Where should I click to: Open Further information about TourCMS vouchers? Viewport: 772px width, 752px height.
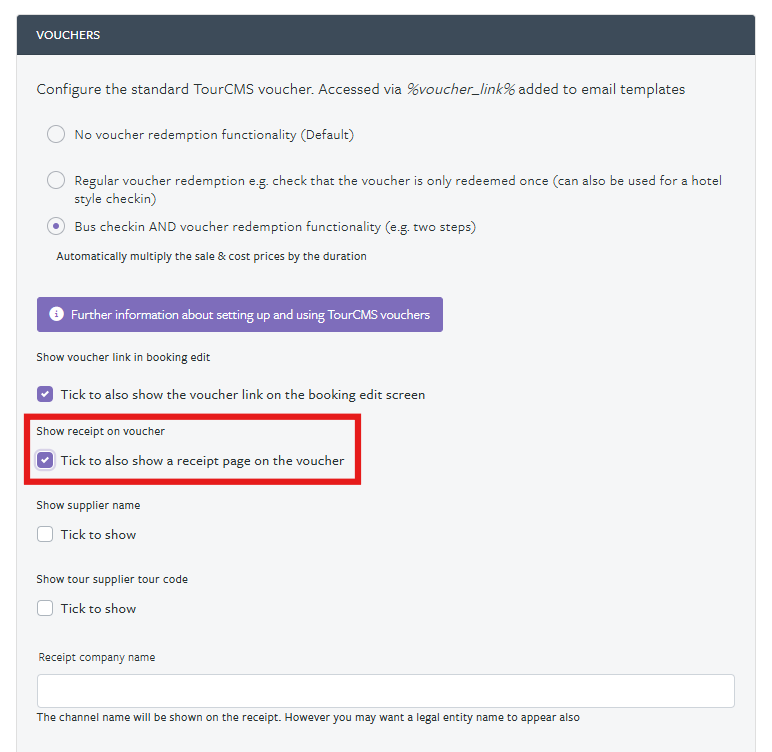coord(240,314)
